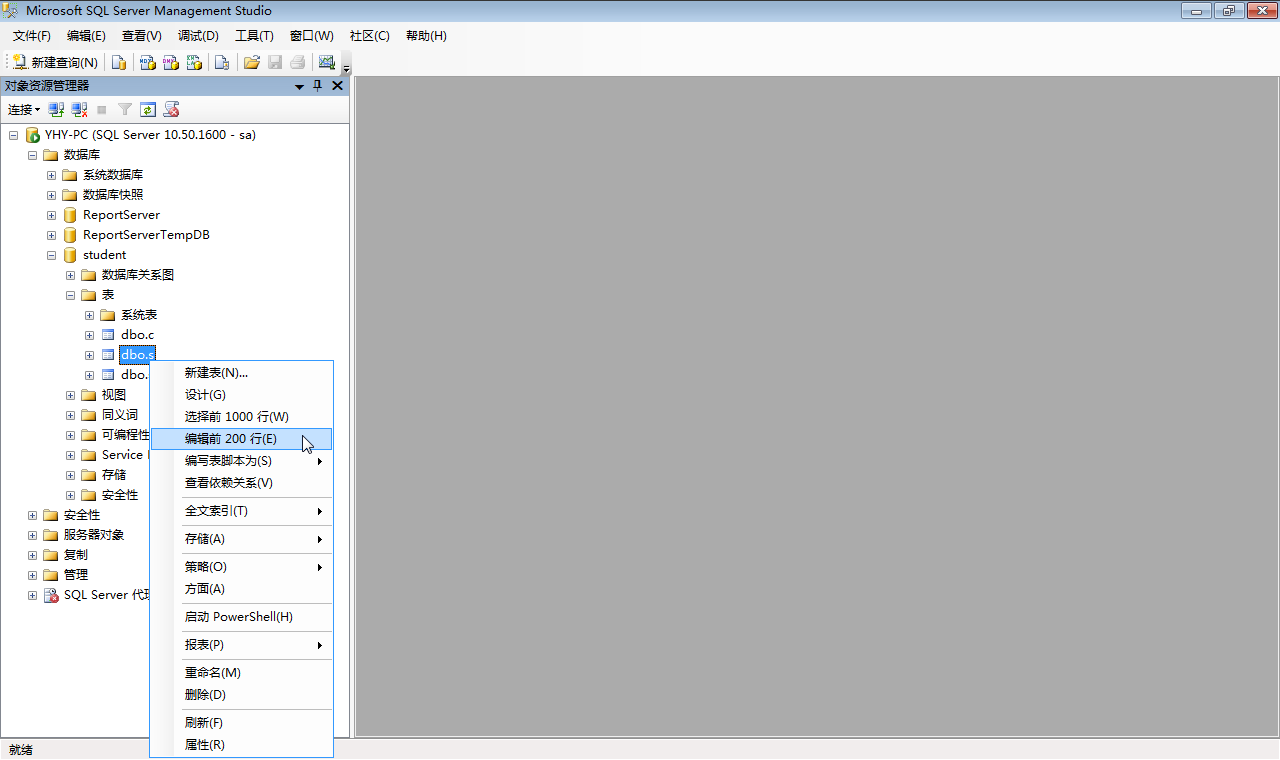The width and height of the screenshot is (1280, 760).
Task: Click the New Query toolbar button
Action: [55, 62]
